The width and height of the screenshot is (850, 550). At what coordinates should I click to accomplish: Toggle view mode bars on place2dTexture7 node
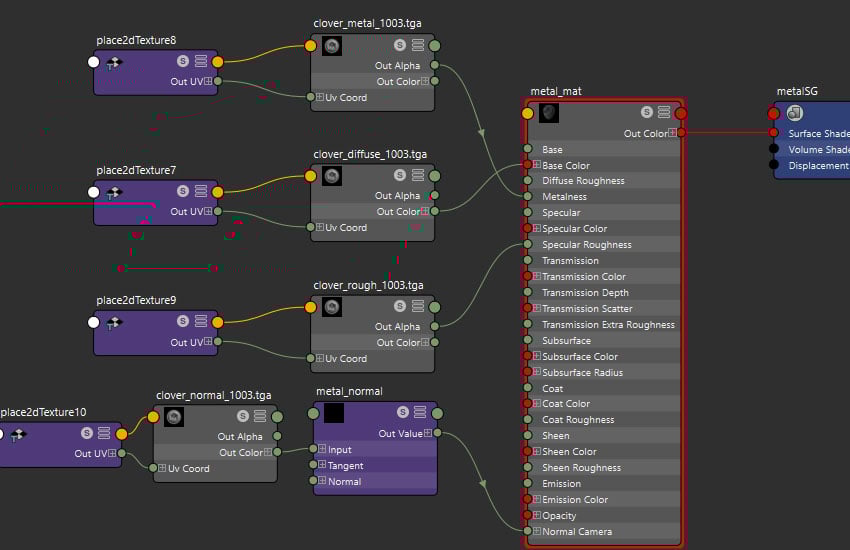click(201, 191)
